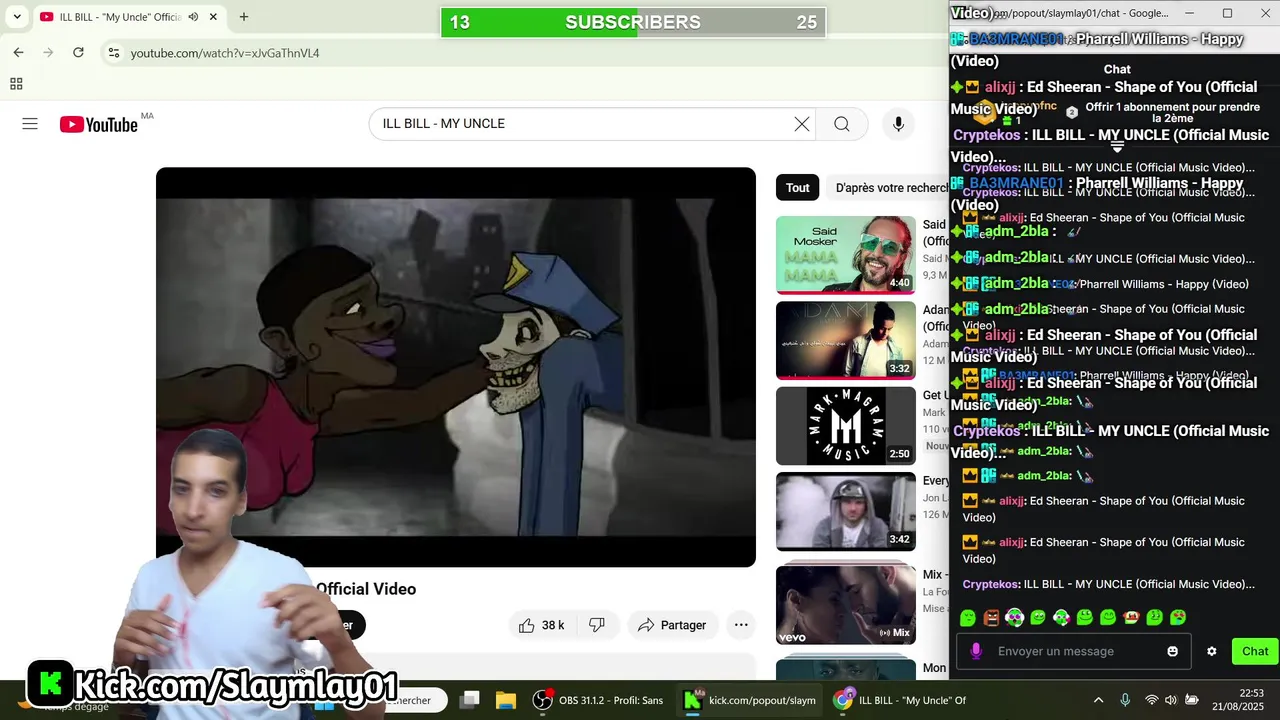Switch to ILL BILL Chrome taskbar button
Screen dimensions: 1280x720
click(900, 700)
